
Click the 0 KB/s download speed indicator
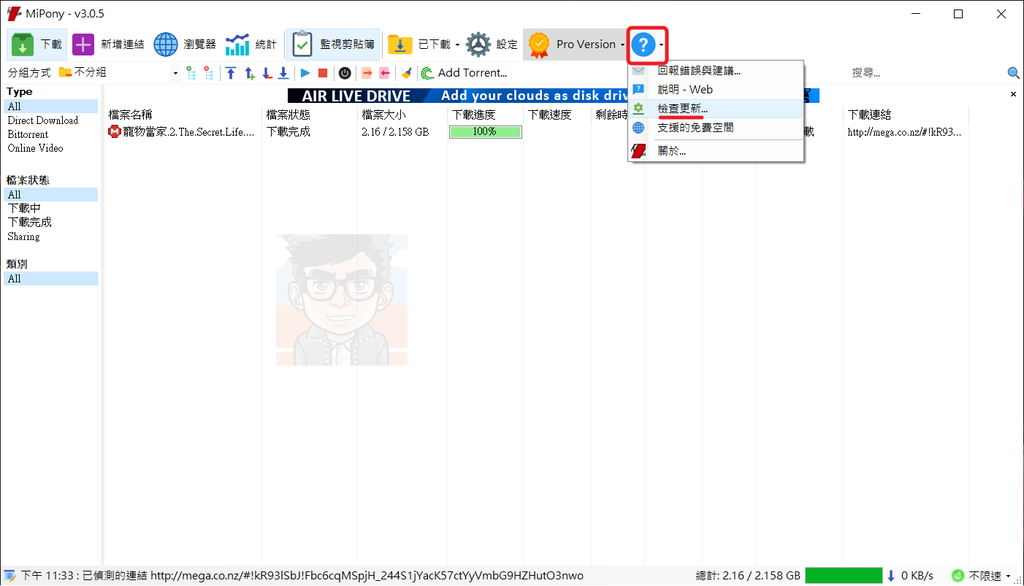point(910,576)
